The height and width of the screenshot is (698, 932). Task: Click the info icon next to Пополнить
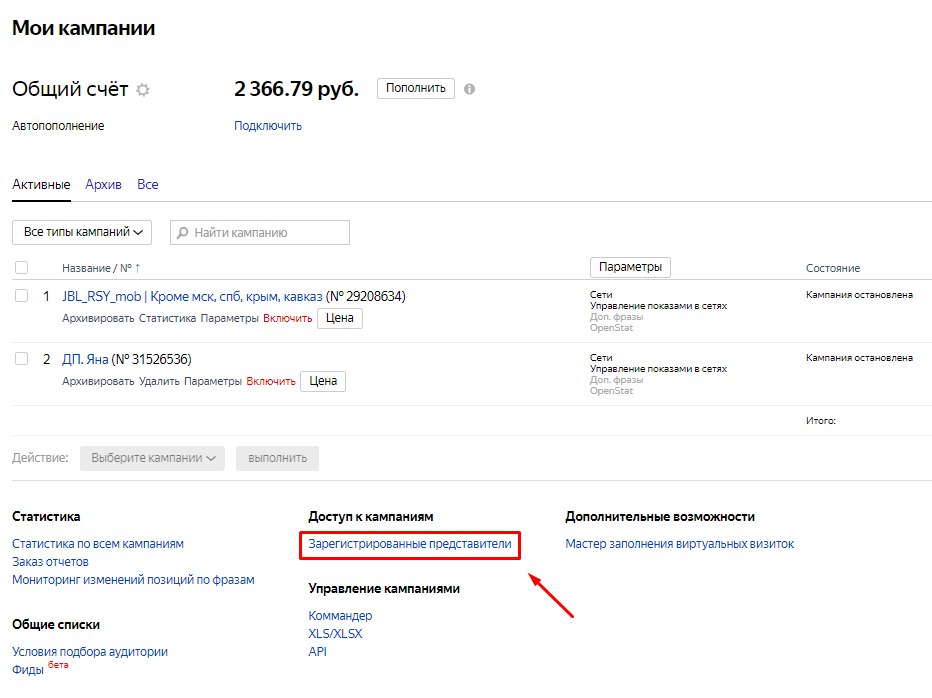tap(469, 89)
